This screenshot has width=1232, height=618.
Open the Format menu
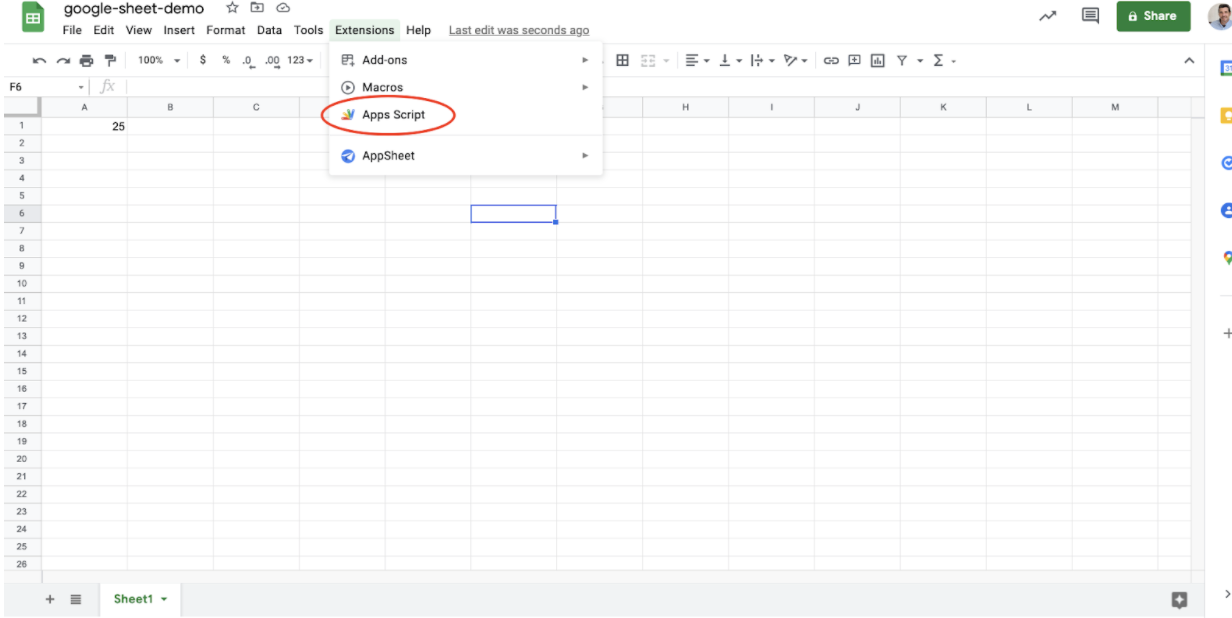pos(226,30)
